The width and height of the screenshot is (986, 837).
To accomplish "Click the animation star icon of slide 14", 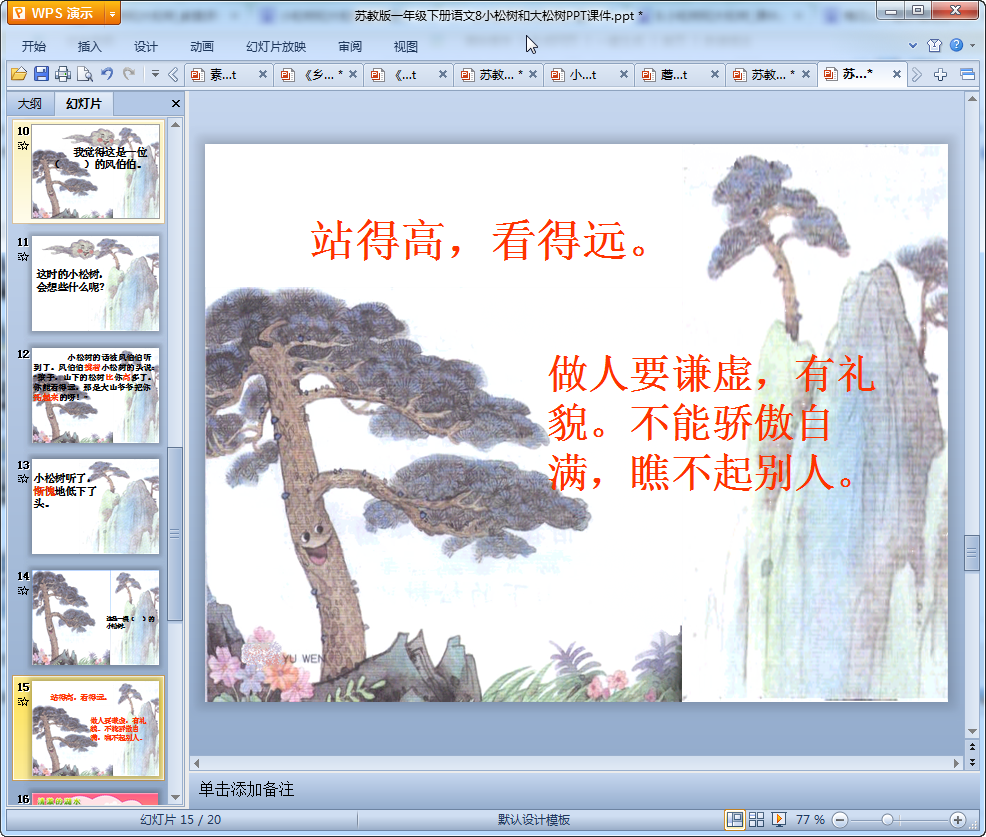I will [23, 590].
